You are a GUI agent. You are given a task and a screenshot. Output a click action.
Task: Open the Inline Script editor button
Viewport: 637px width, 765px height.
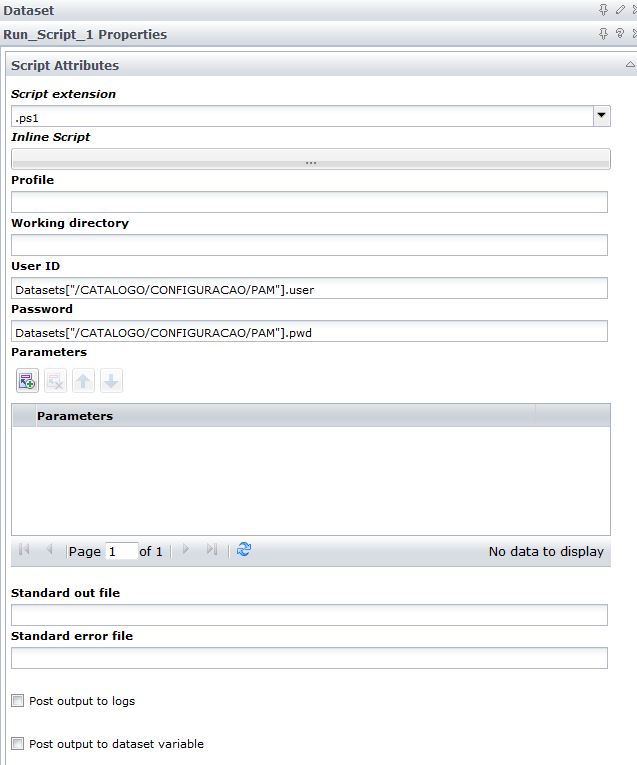(311, 159)
